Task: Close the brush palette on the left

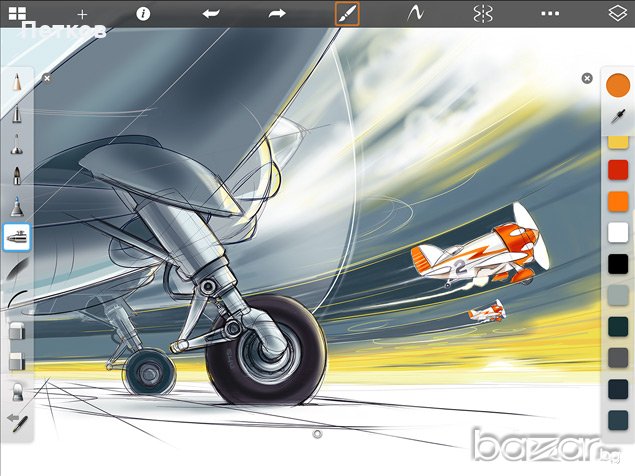Action: [46, 77]
